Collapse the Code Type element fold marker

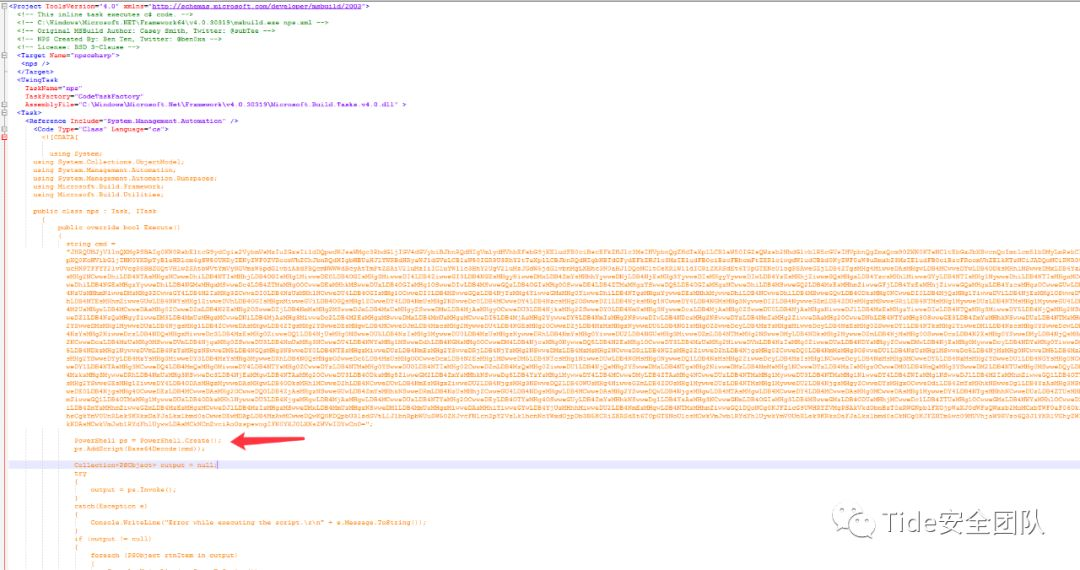click(x=5, y=129)
